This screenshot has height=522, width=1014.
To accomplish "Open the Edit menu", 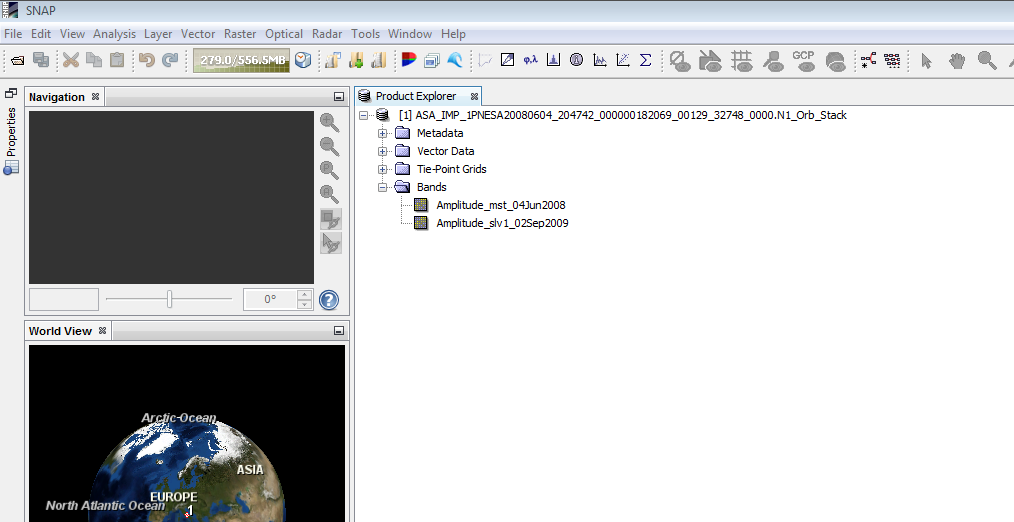I will 41,34.
